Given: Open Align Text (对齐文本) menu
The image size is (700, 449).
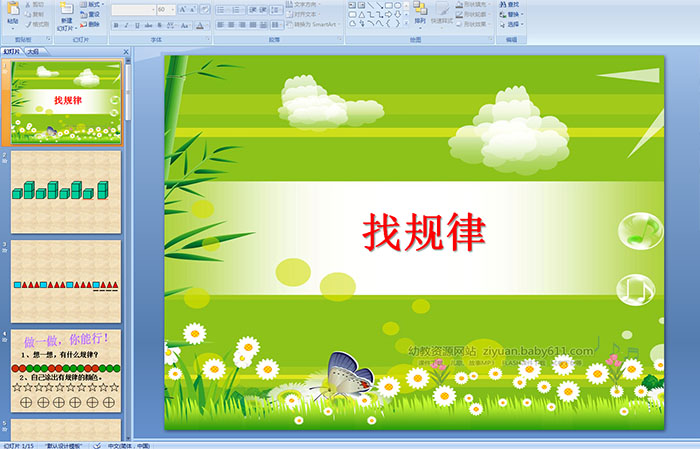Looking at the screenshot, I should tap(303, 14).
